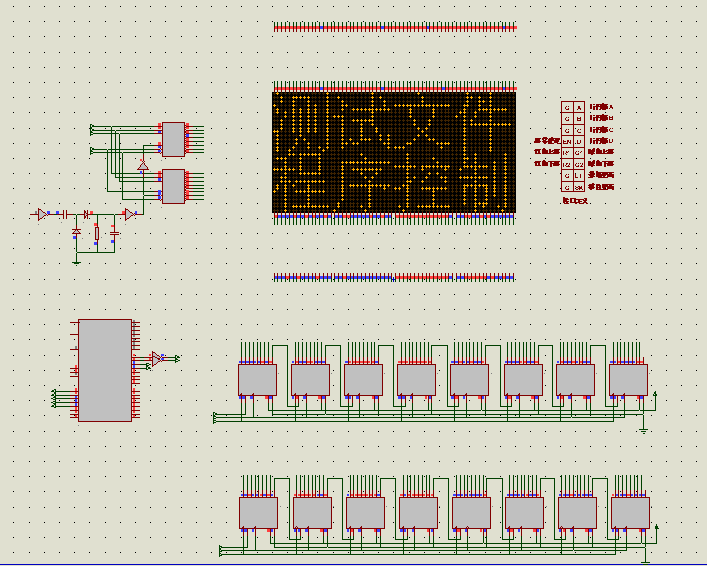Screen dimensions: 707x566
Task: Click the large microcontroller chip
Action: (104, 370)
